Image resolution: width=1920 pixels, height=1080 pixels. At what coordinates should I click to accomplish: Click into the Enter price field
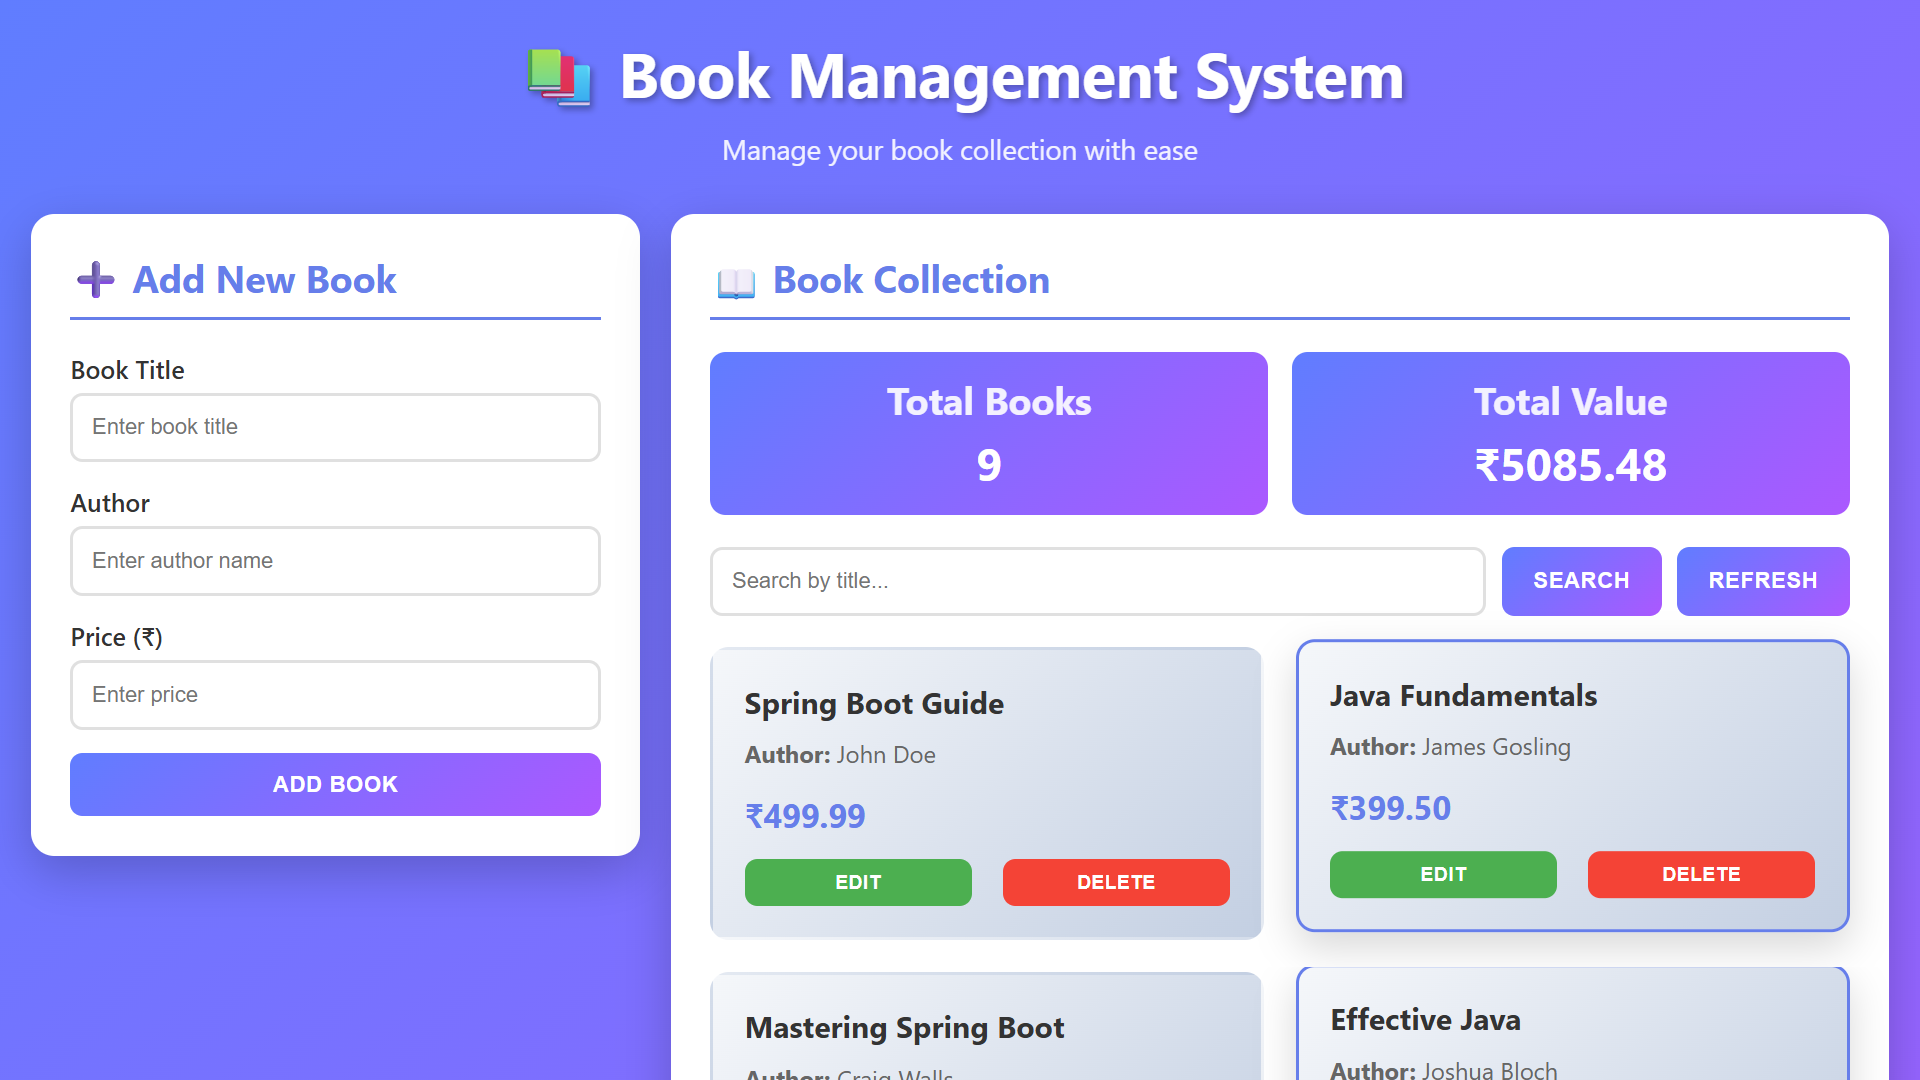335,695
